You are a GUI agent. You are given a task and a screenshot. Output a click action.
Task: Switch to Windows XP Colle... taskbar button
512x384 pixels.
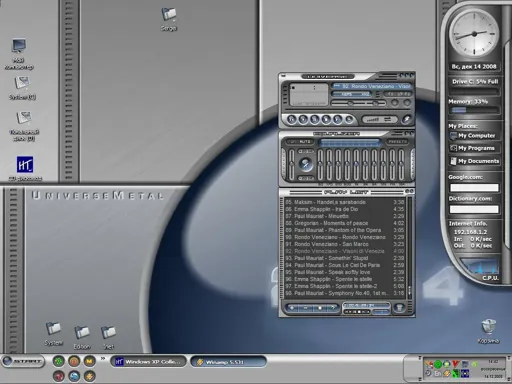tap(149, 362)
